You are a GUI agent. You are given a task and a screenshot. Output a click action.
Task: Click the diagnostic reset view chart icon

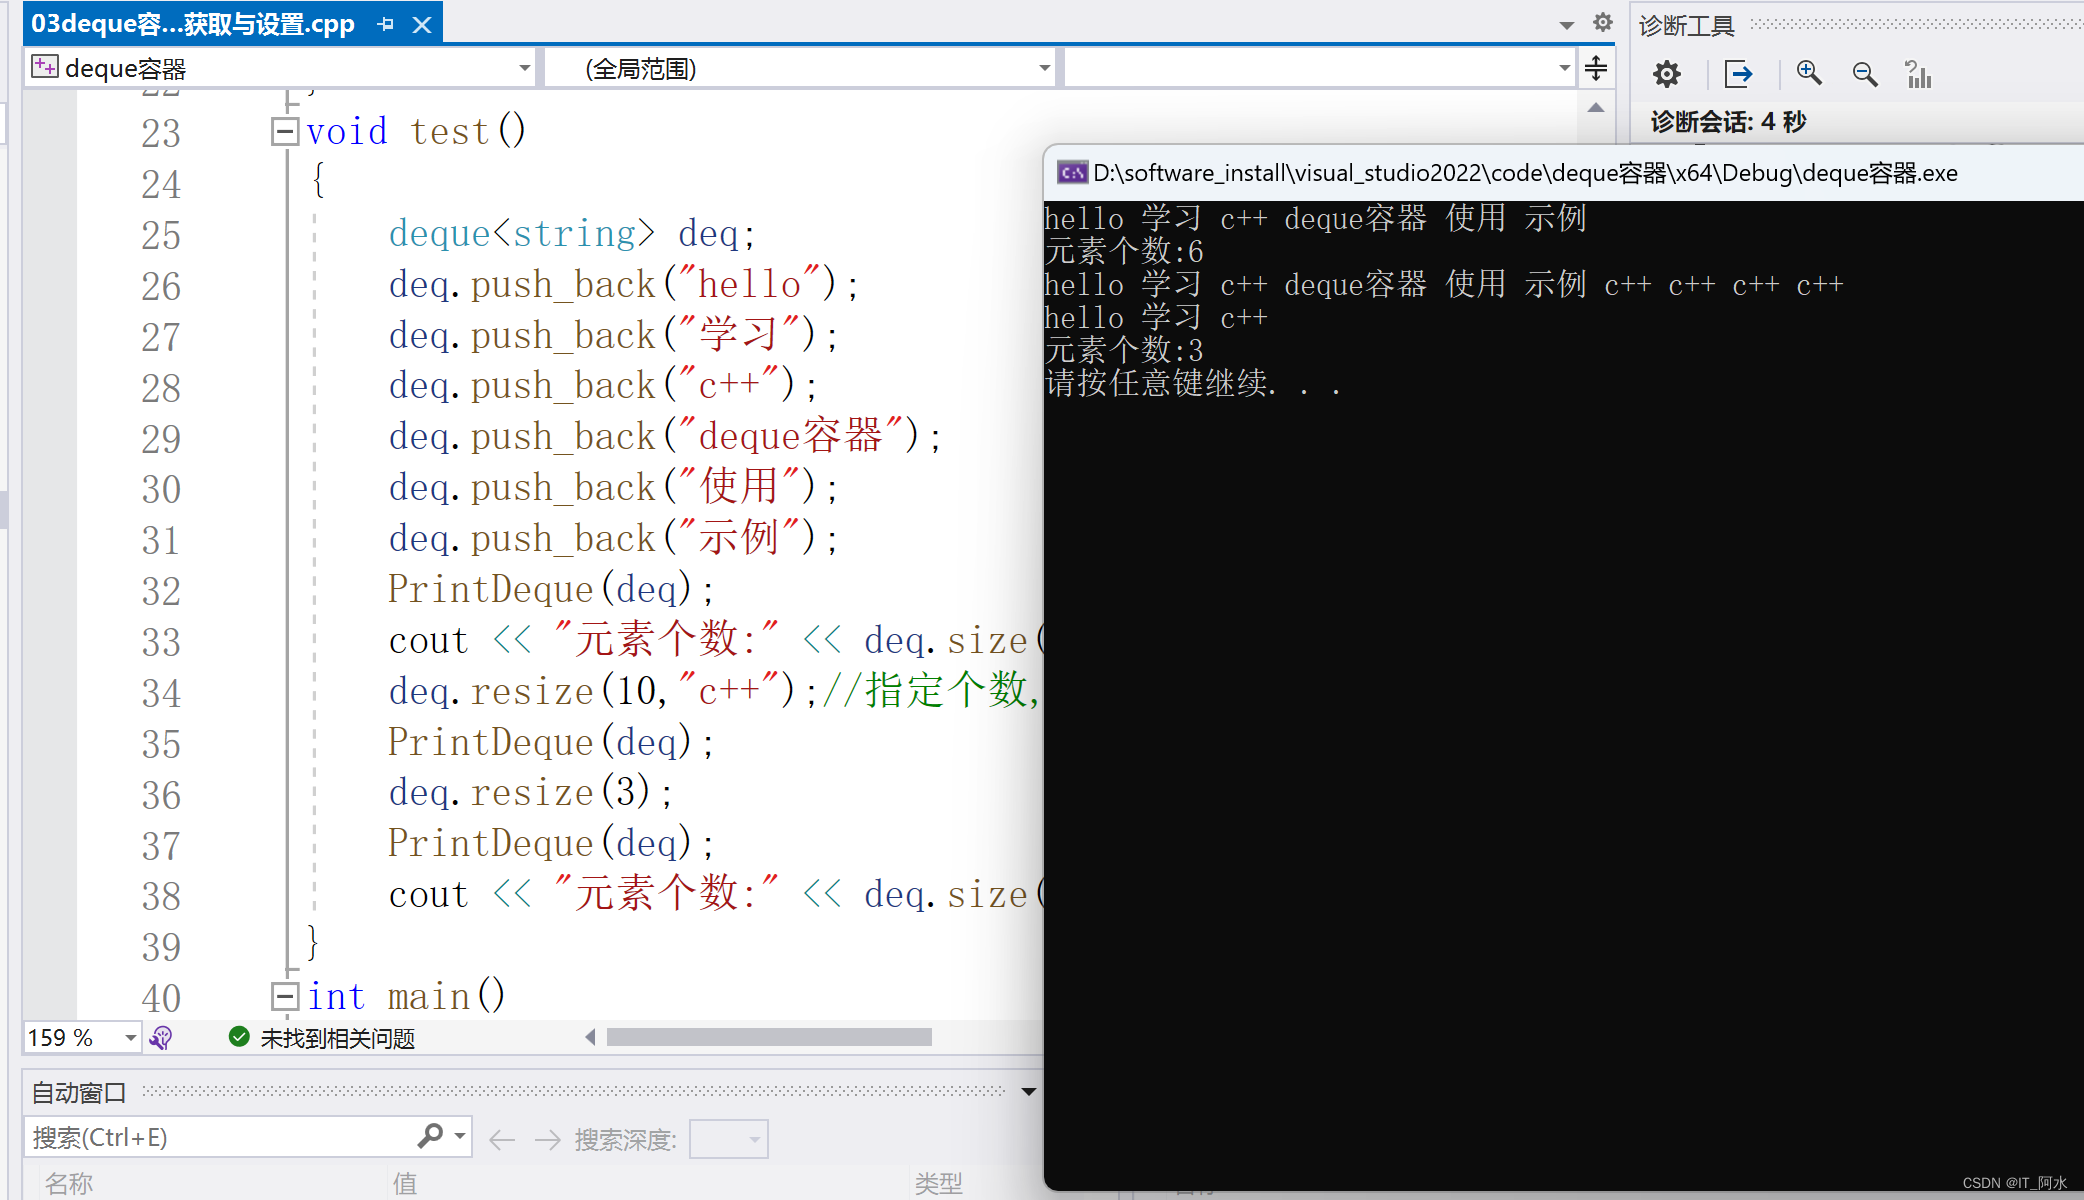tap(1918, 74)
